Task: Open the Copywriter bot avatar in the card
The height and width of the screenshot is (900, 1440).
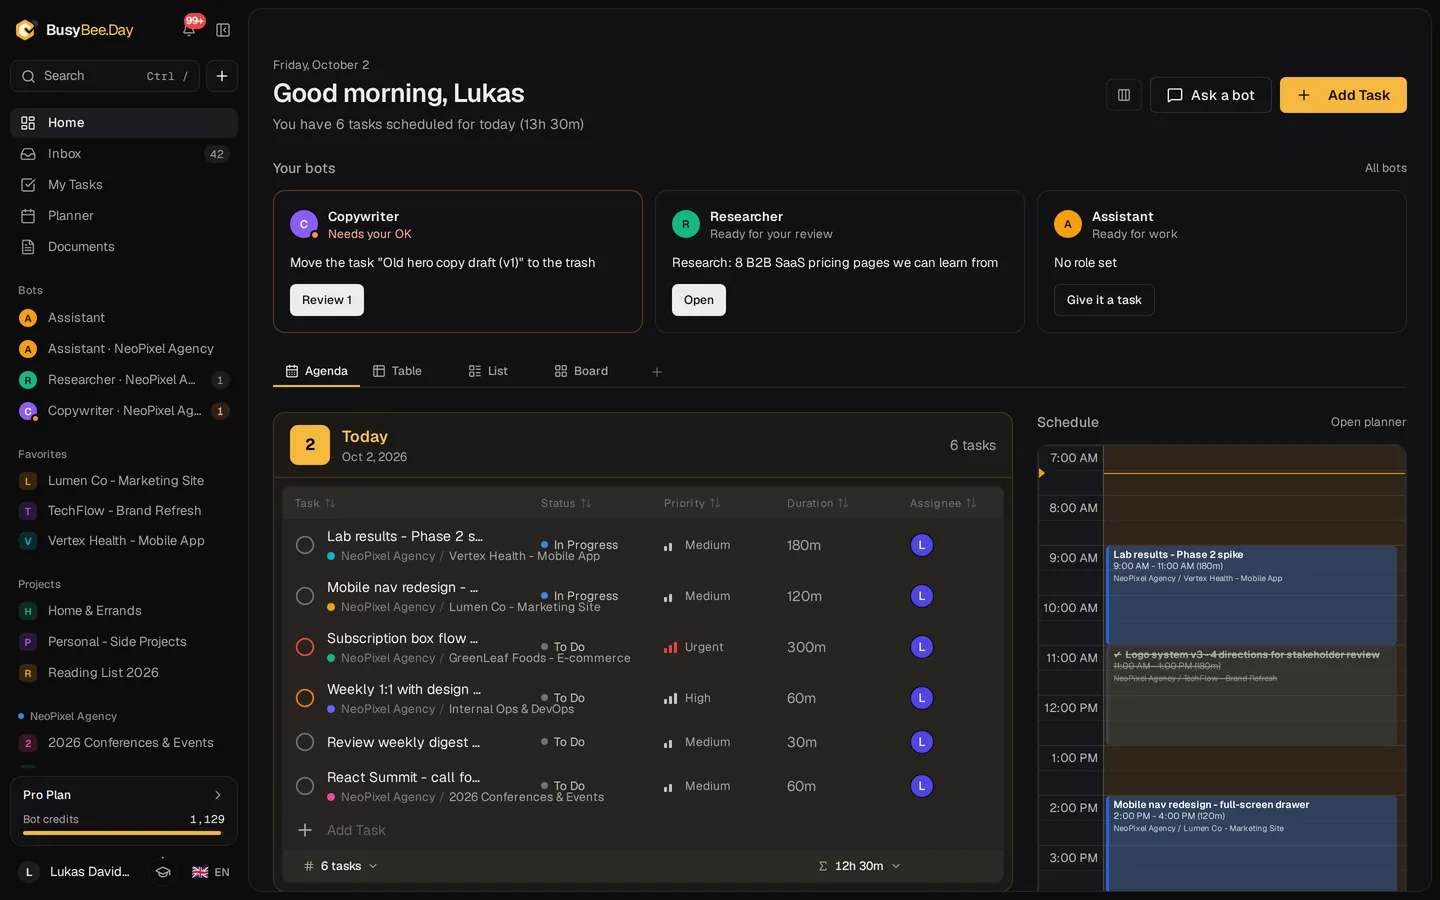Action: [x=304, y=224]
